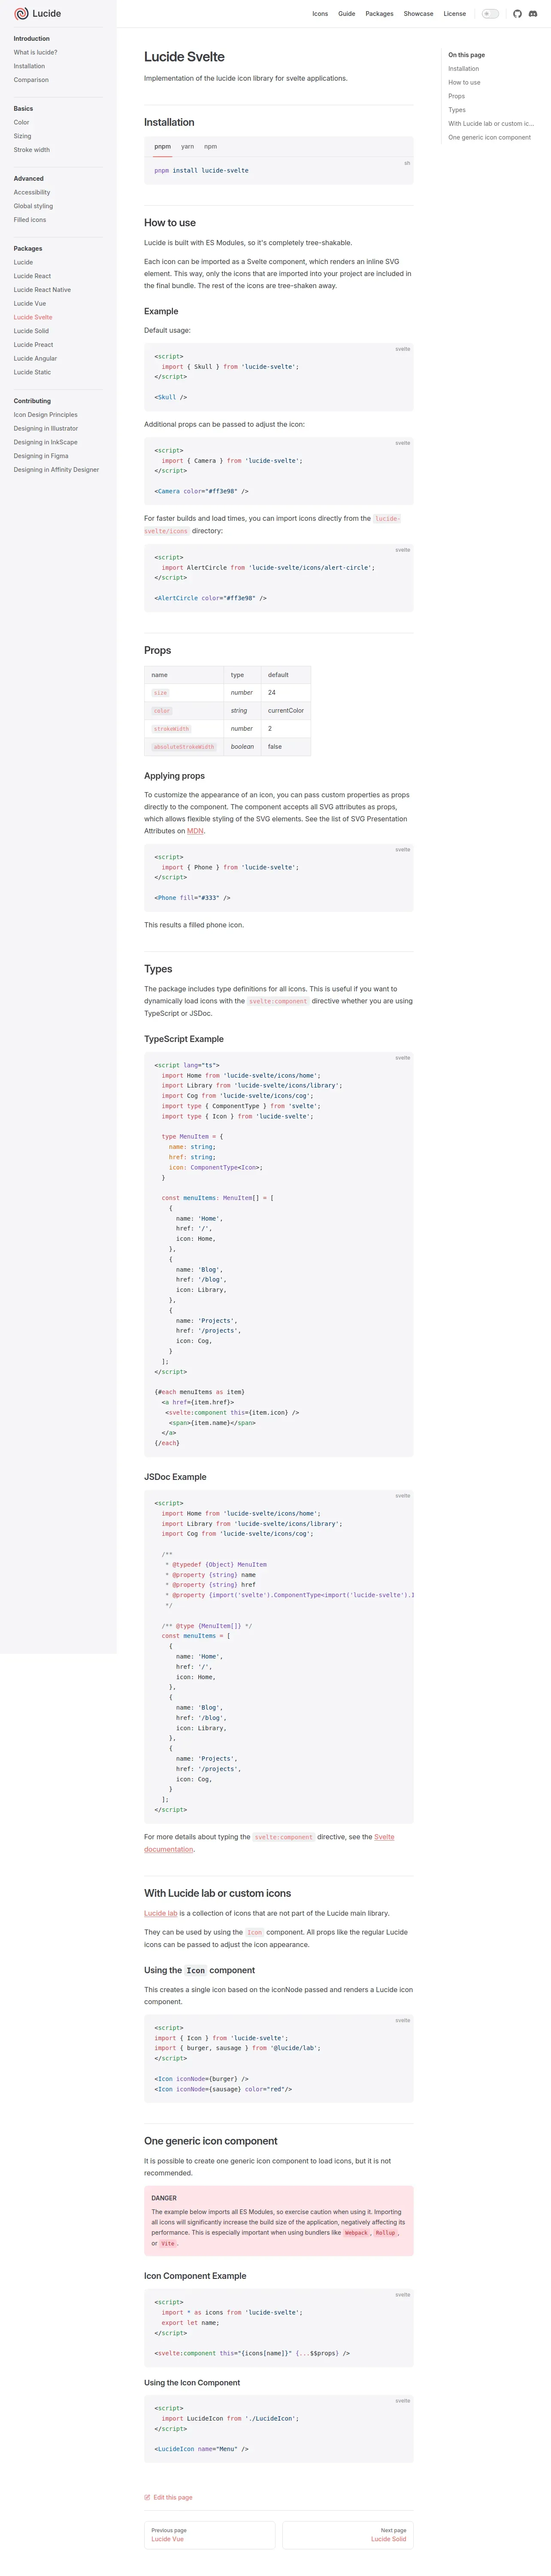Select the yarn install tab

click(x=187, y=147)
